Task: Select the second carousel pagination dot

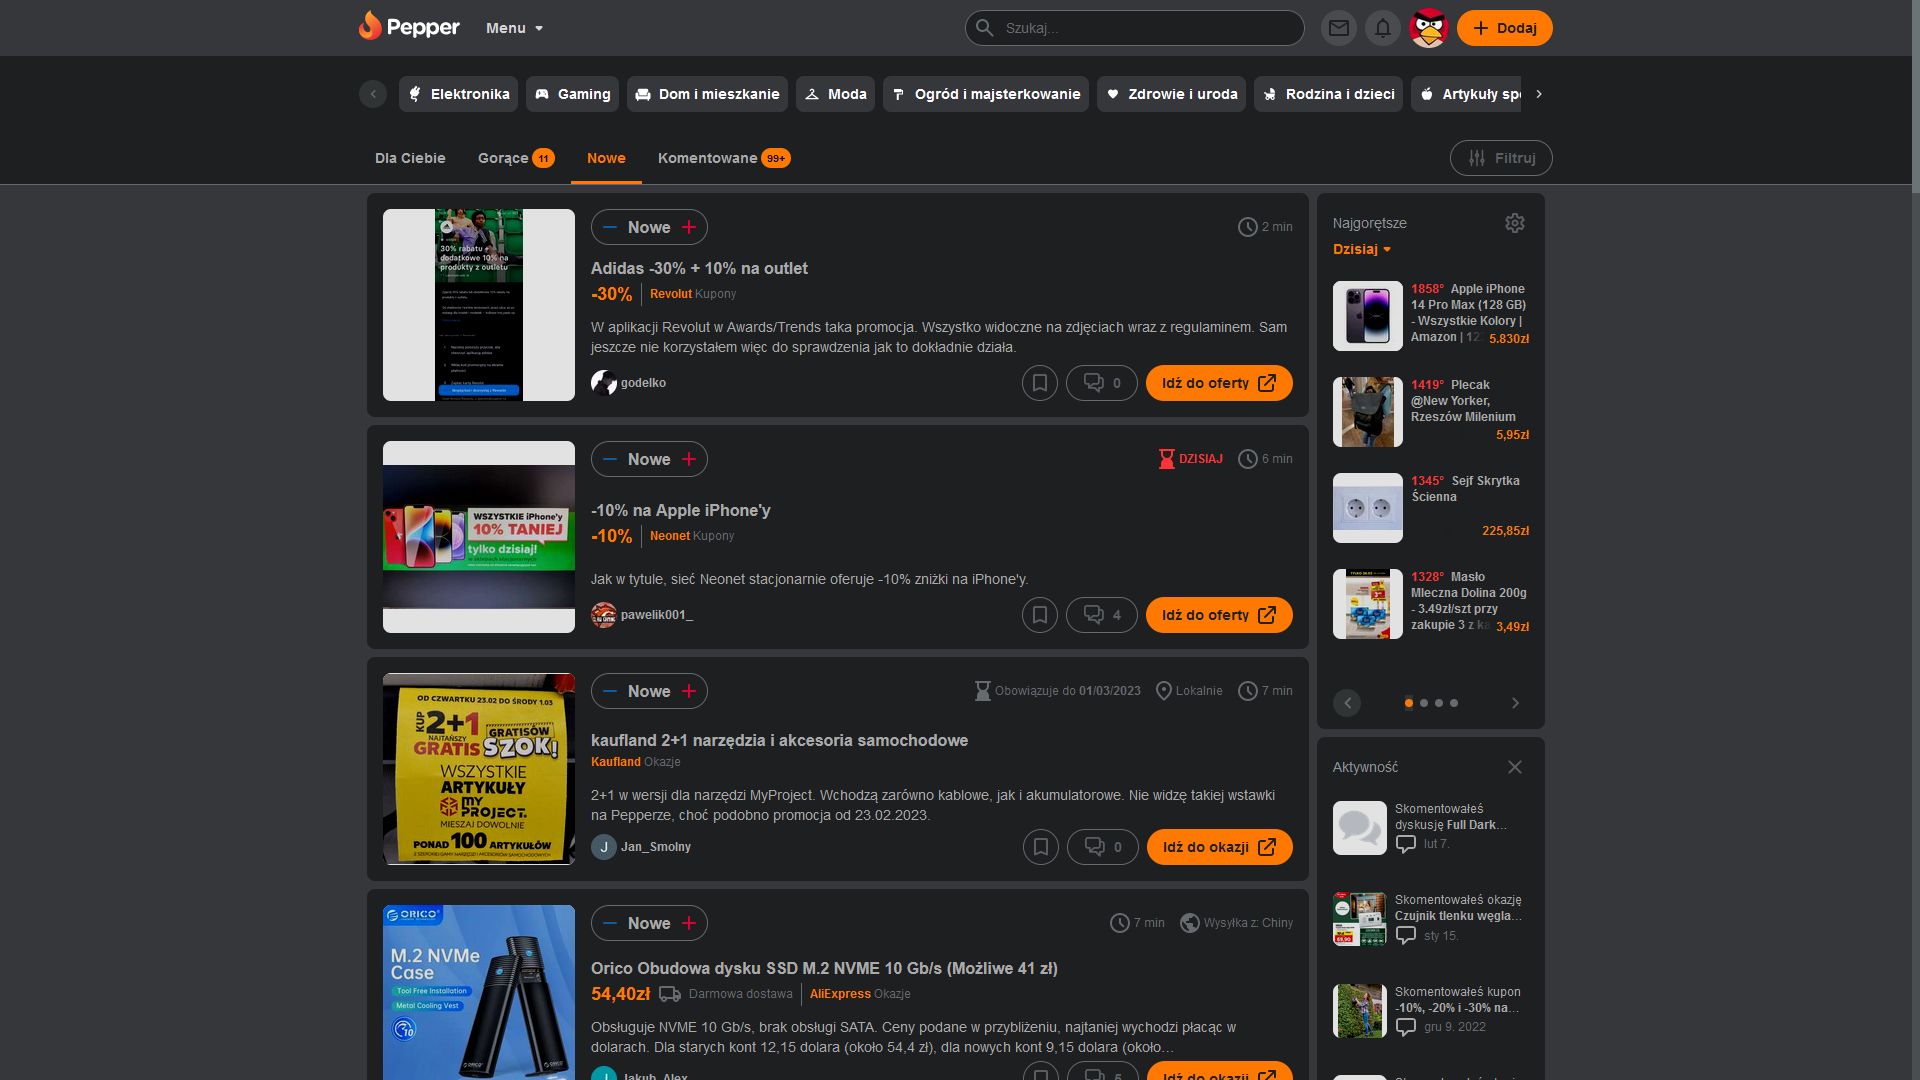Action: click(x=1424, y=703)
